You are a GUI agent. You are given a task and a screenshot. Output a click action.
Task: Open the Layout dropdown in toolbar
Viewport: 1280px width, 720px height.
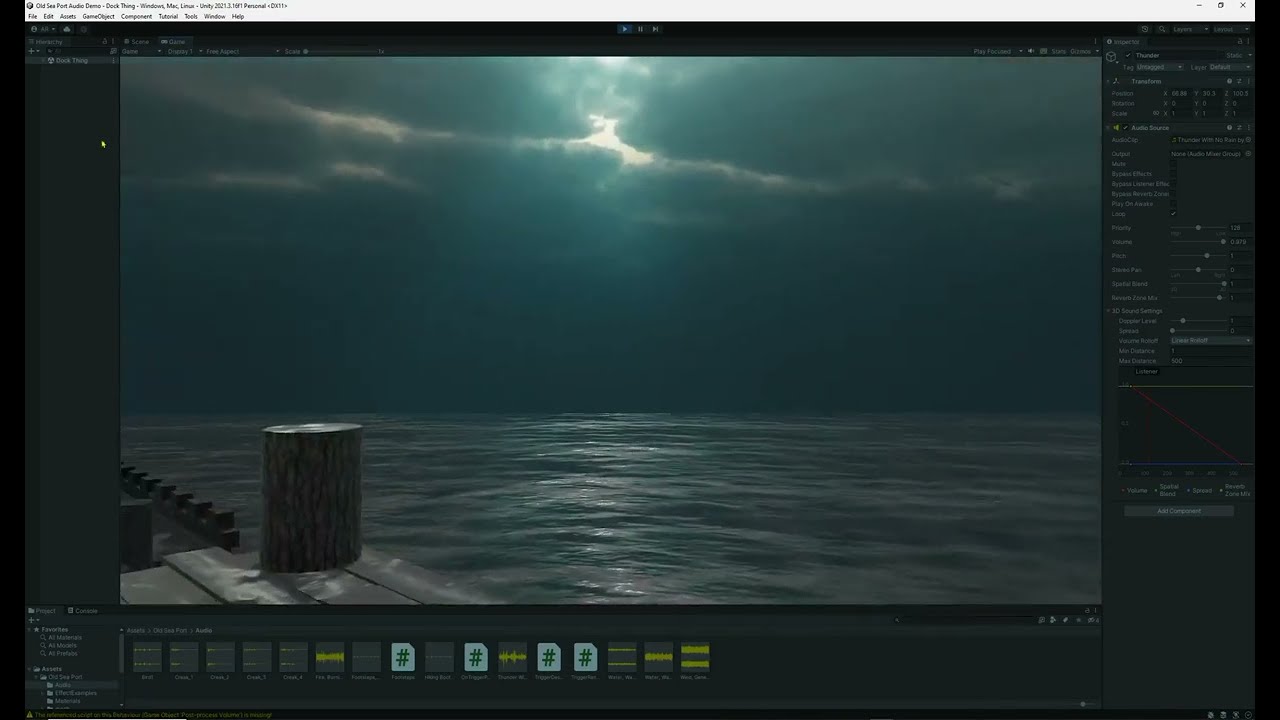pos(1229,29)
